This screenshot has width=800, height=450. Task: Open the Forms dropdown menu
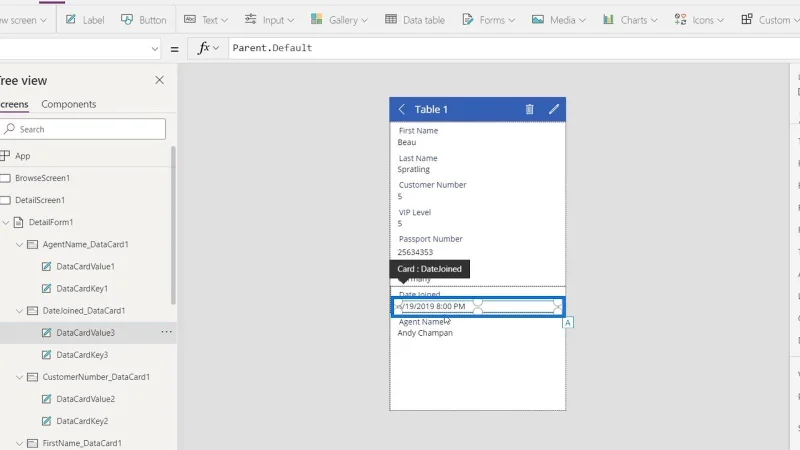coord(488,20)
